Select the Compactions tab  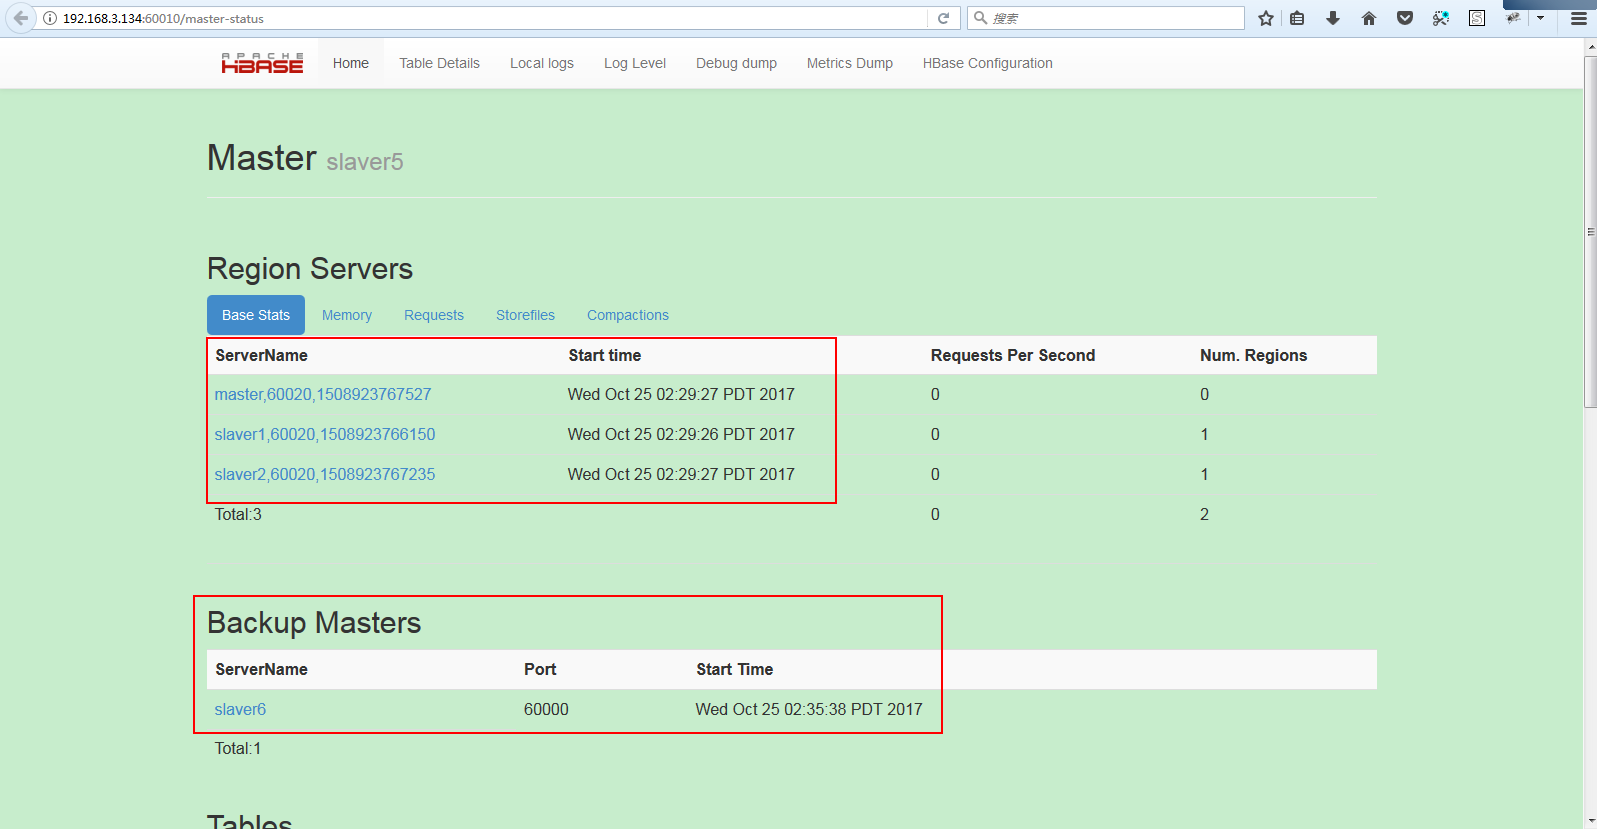pyautogui.click(x=627, y=315)
